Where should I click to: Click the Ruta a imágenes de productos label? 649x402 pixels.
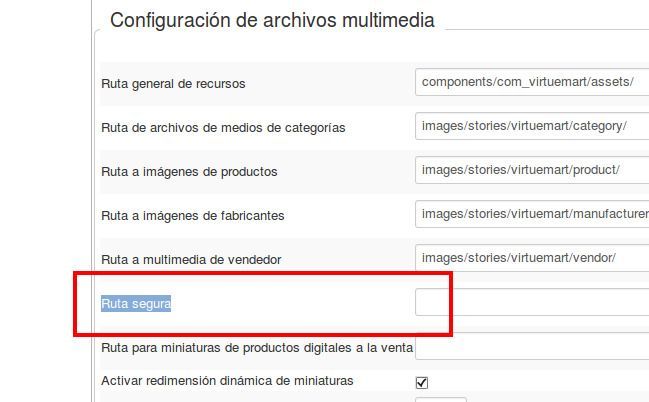click(189, 172)
